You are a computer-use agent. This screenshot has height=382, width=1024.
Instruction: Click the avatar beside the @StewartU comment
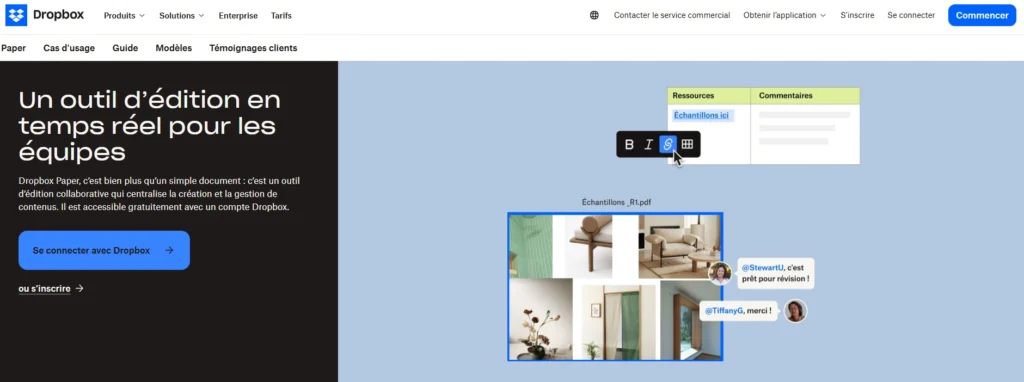click(720, 274)
